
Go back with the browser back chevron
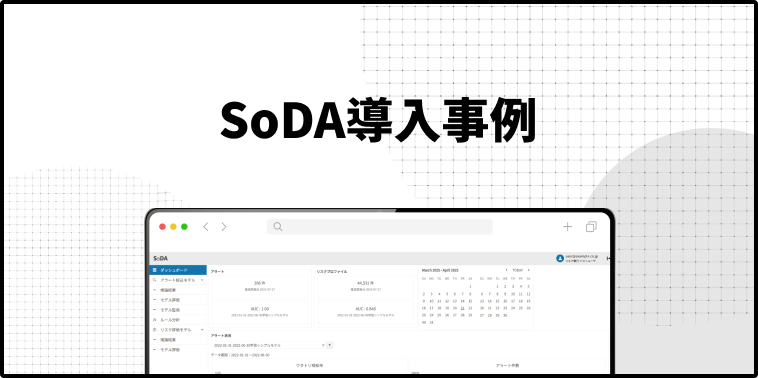coord(205,227)
